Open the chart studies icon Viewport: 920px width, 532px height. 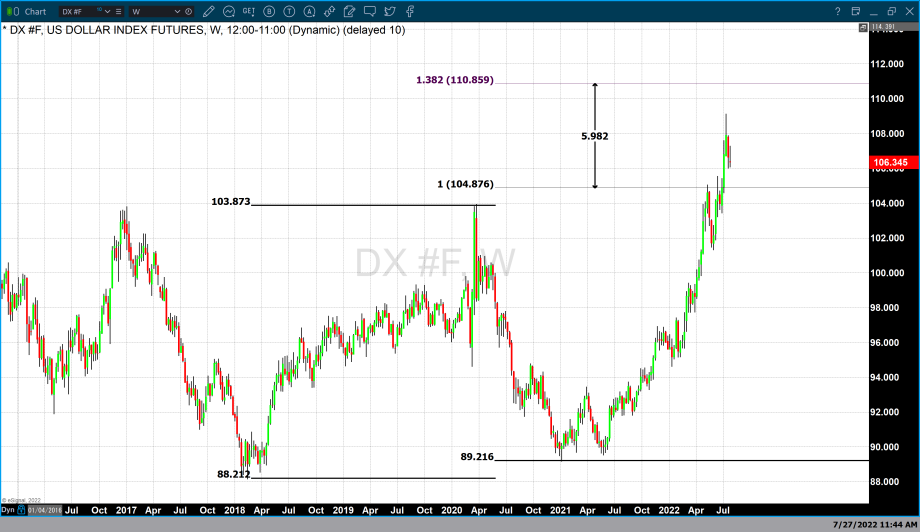coord(230,11)
